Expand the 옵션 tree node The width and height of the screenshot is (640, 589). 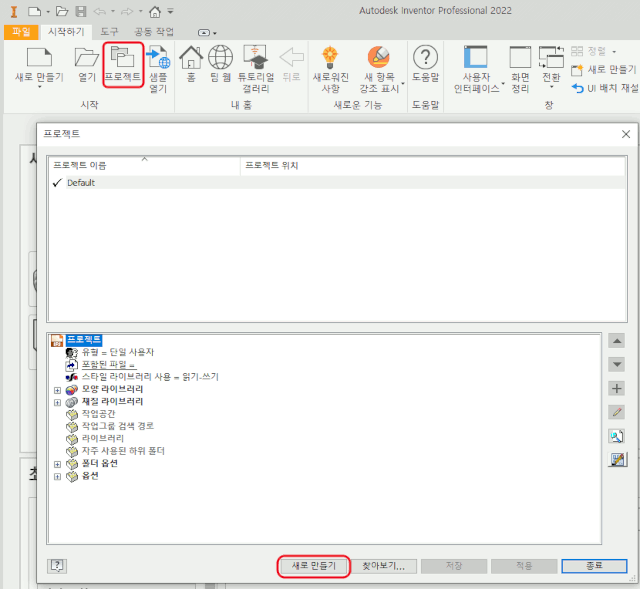pyautogui.click(x=57, y=476)
